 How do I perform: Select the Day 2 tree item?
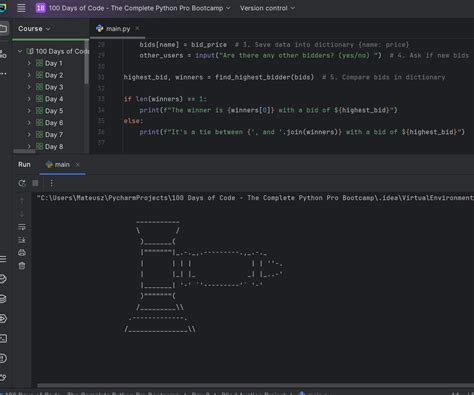pos(54,75)
